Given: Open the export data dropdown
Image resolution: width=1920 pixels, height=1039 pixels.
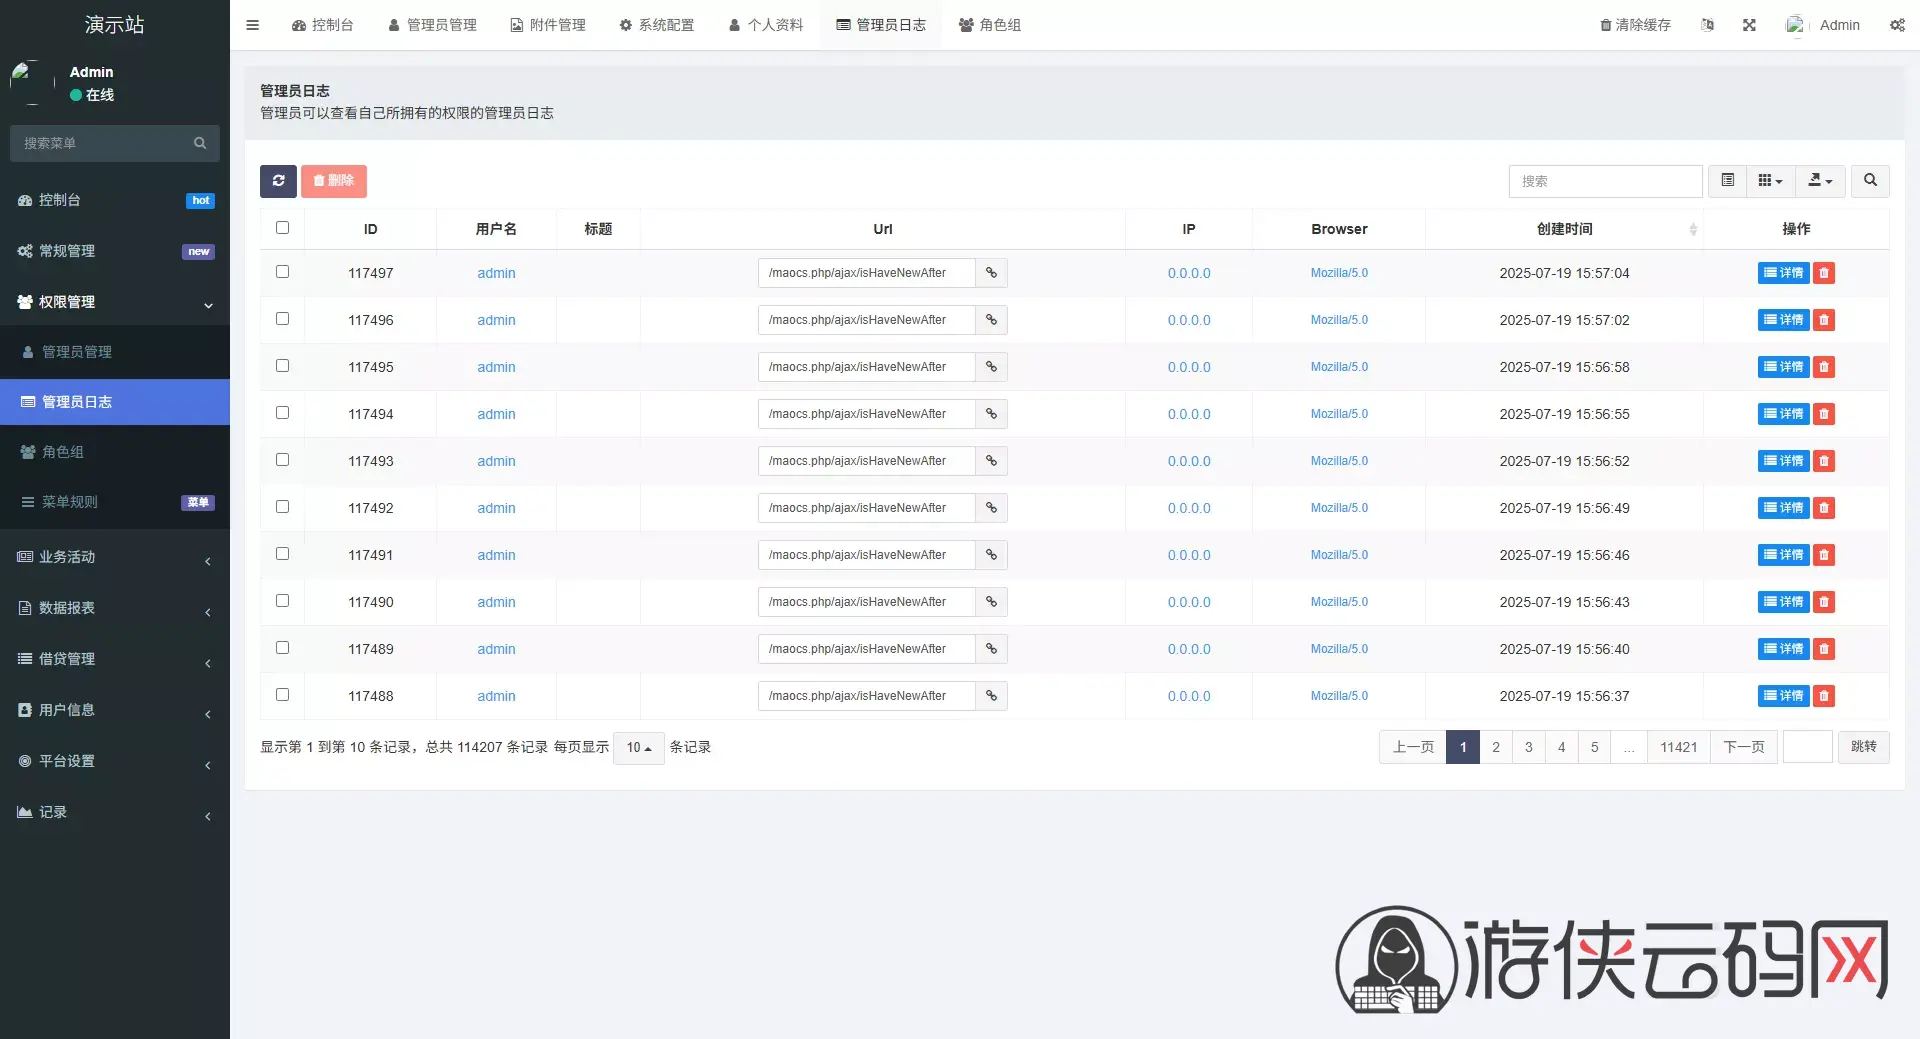Looking at the screenshot, I should point(1820,181).
